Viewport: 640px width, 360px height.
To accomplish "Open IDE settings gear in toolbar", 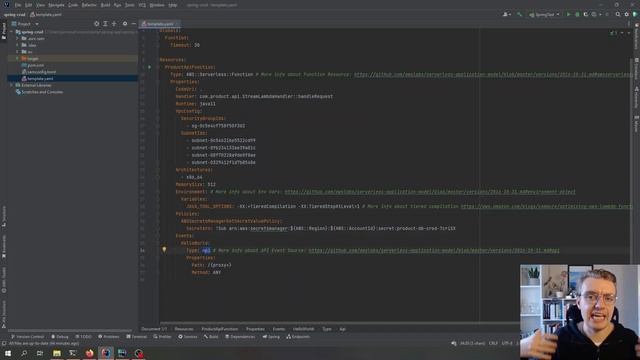I will (627, 14).
